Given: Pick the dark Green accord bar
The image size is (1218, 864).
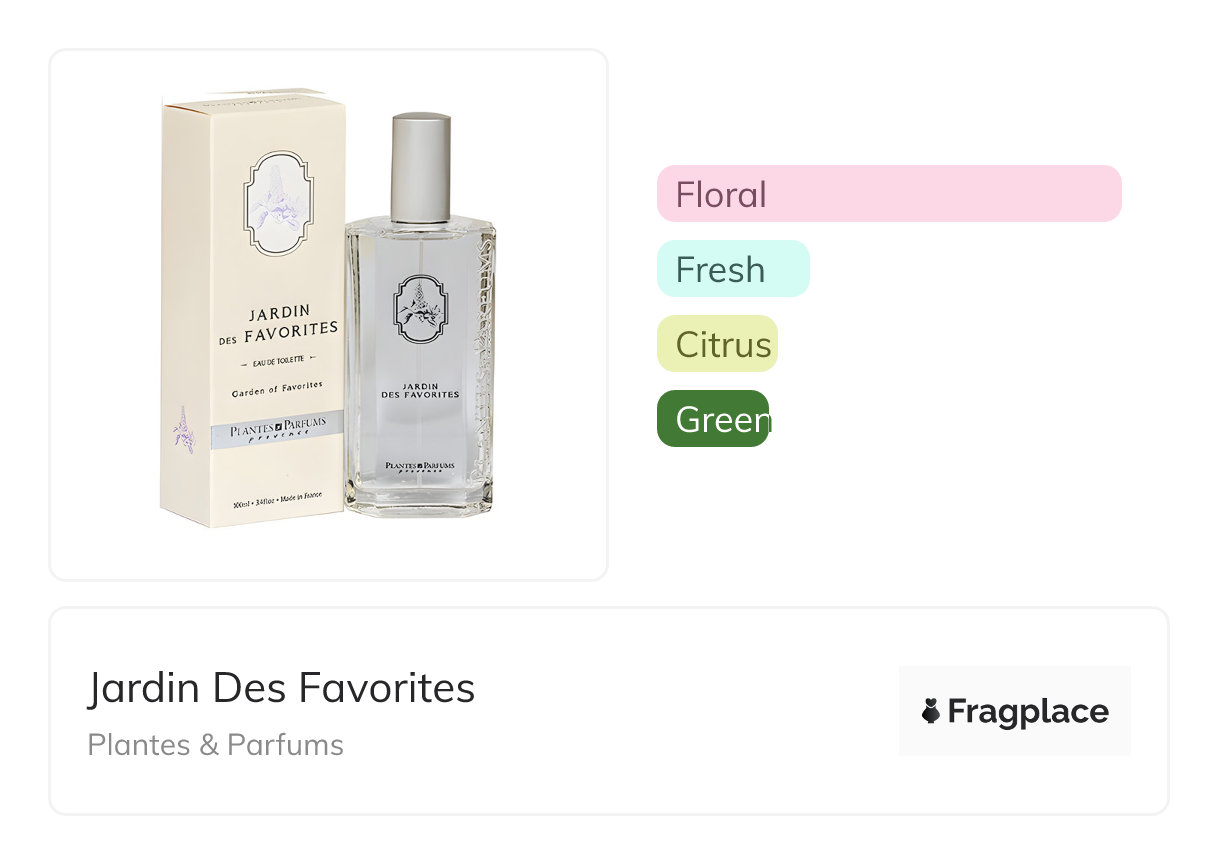Looking at the screenshot, I should tap(712, 419).
